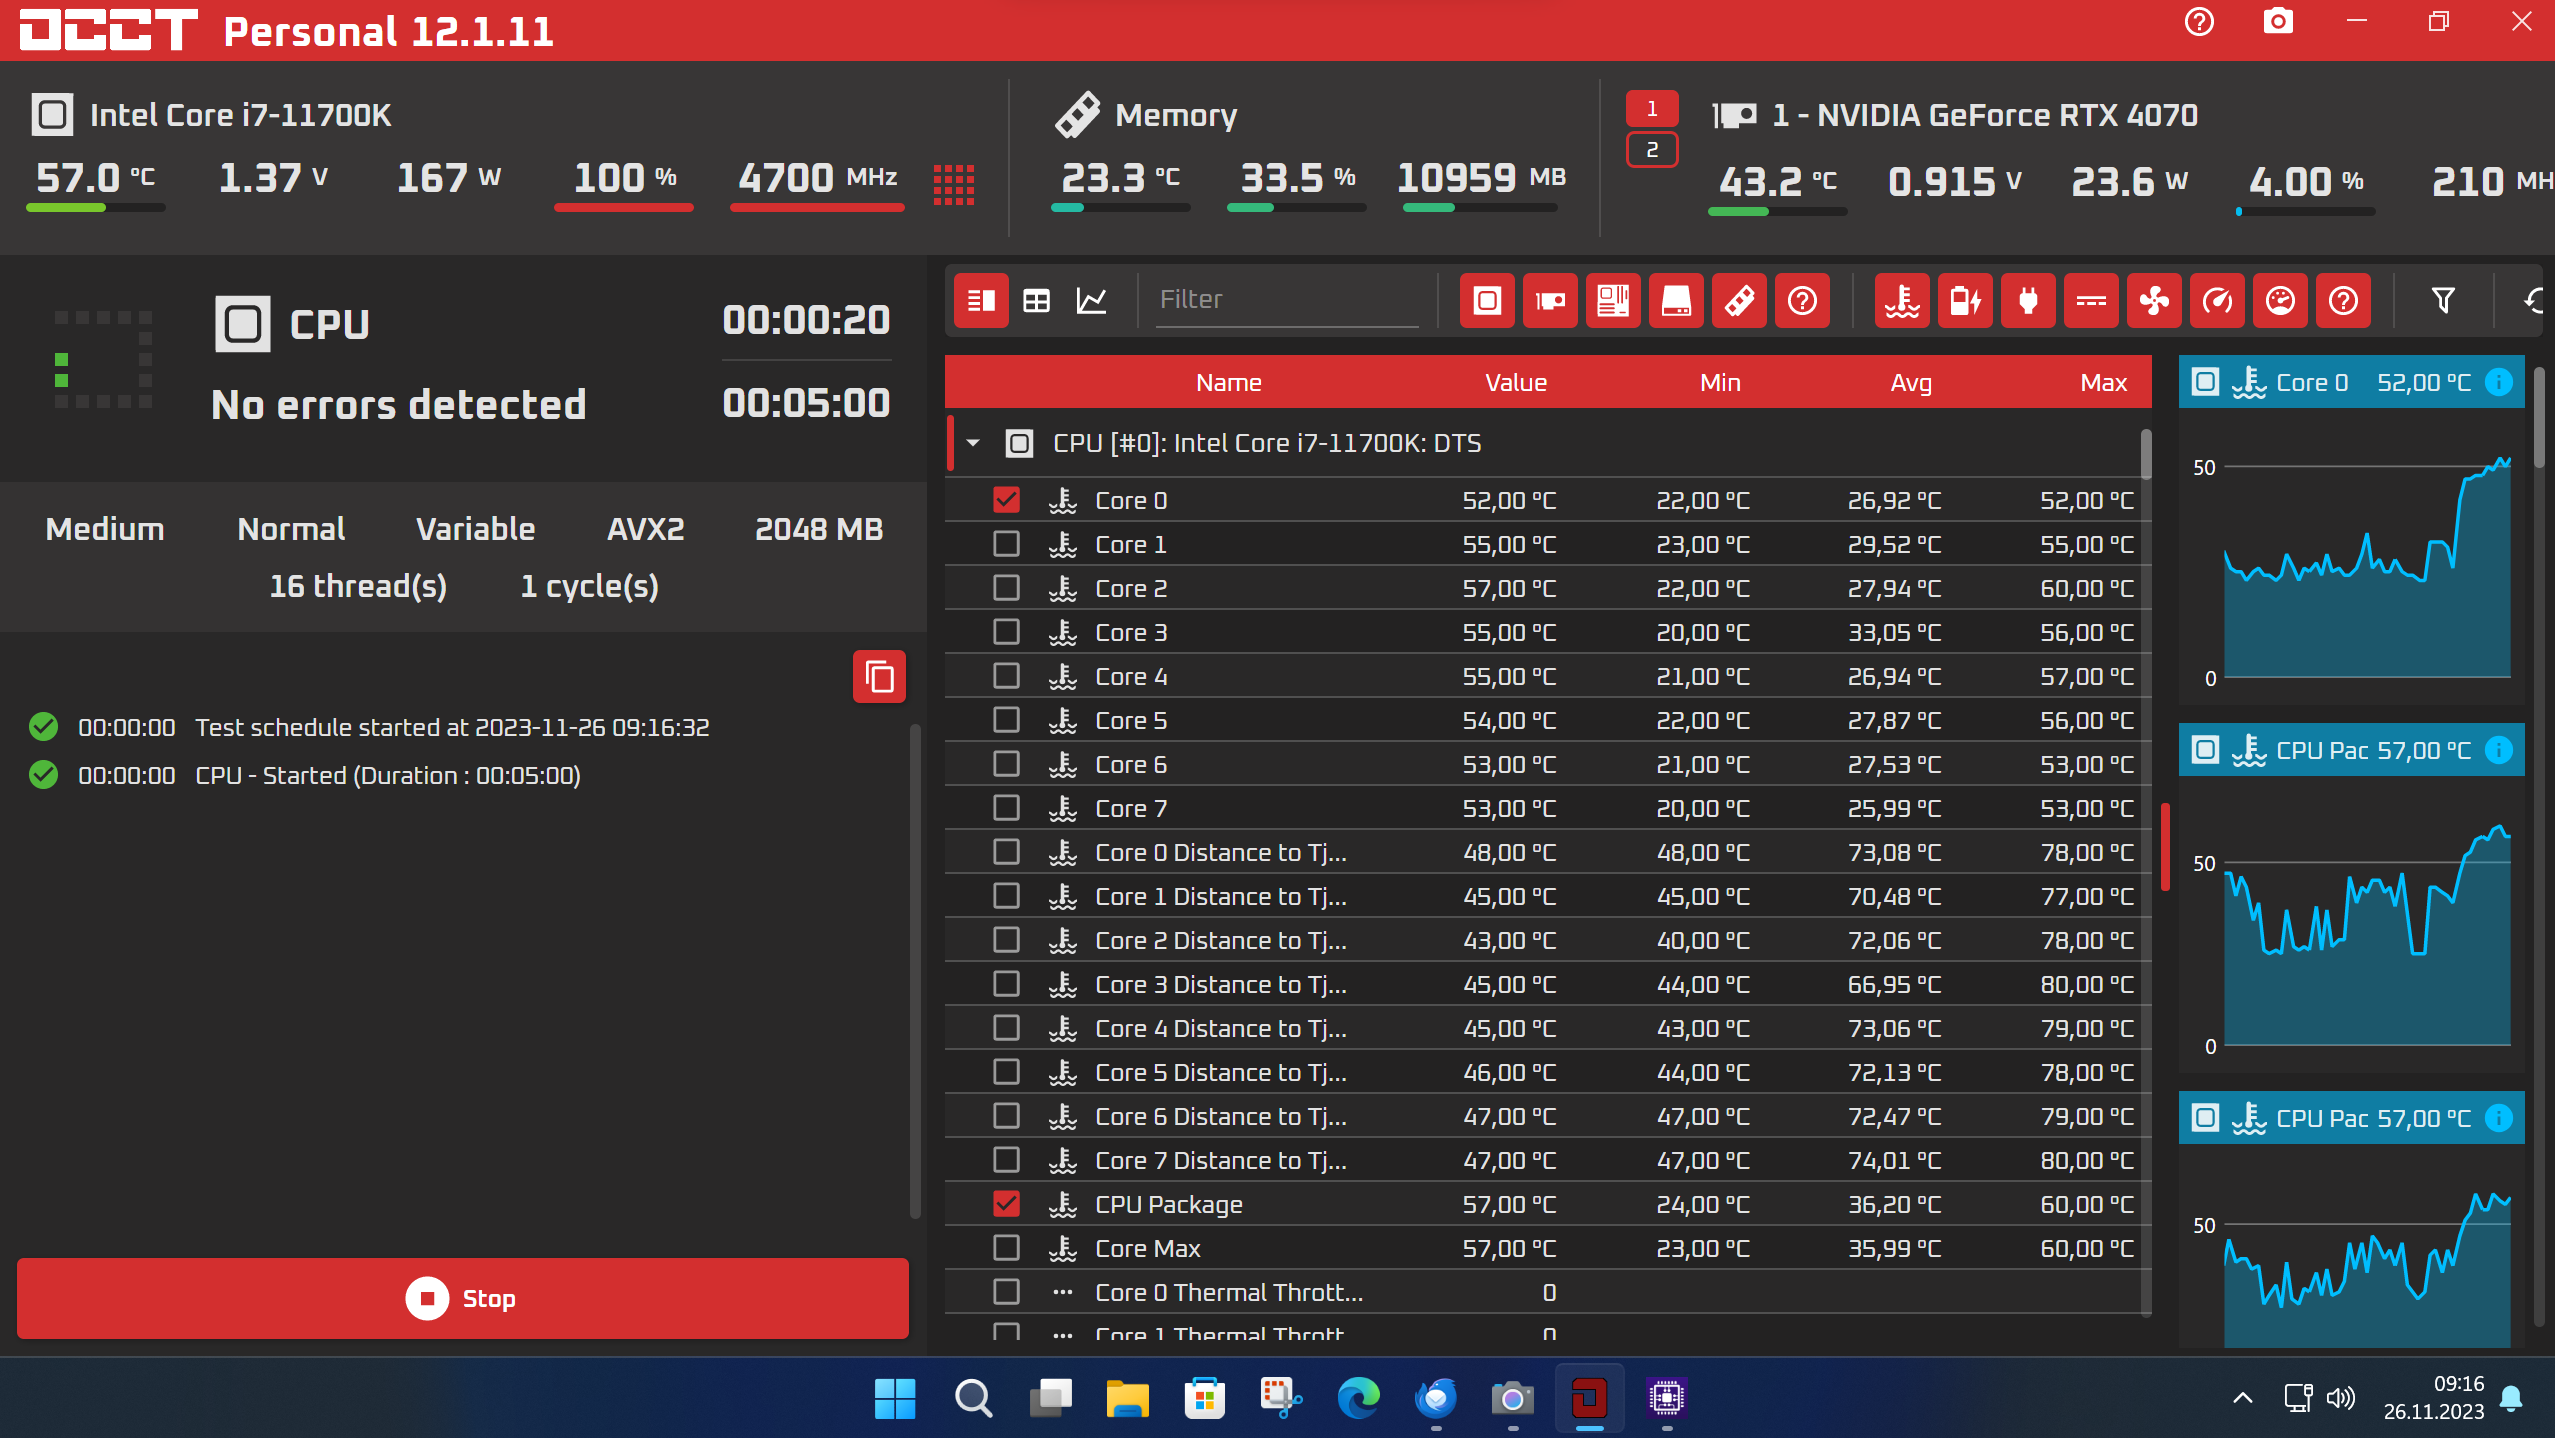This screenshot has width=2555, height=1438.
Task: Switch to graph view icon
Action: [x=1091, y=300]
